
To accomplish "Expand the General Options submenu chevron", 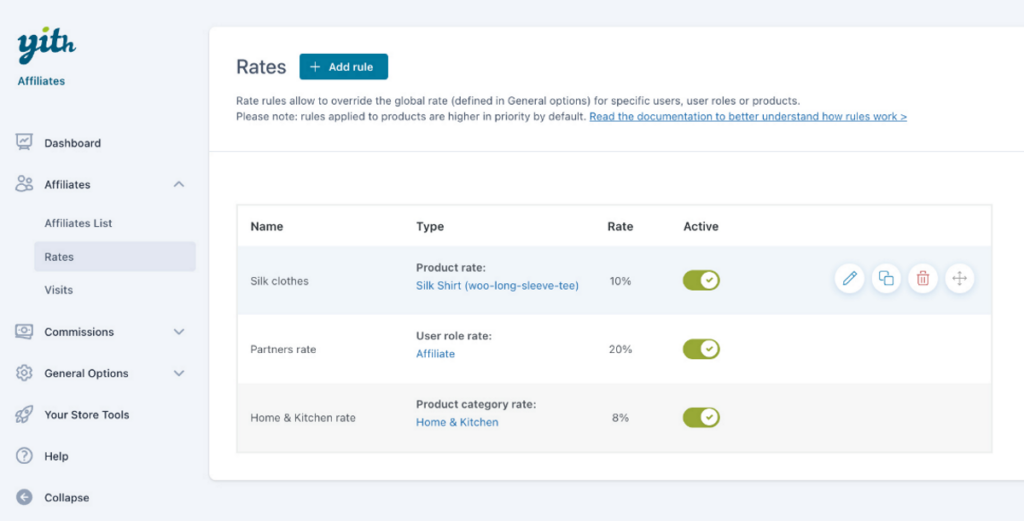I will 179,373.
